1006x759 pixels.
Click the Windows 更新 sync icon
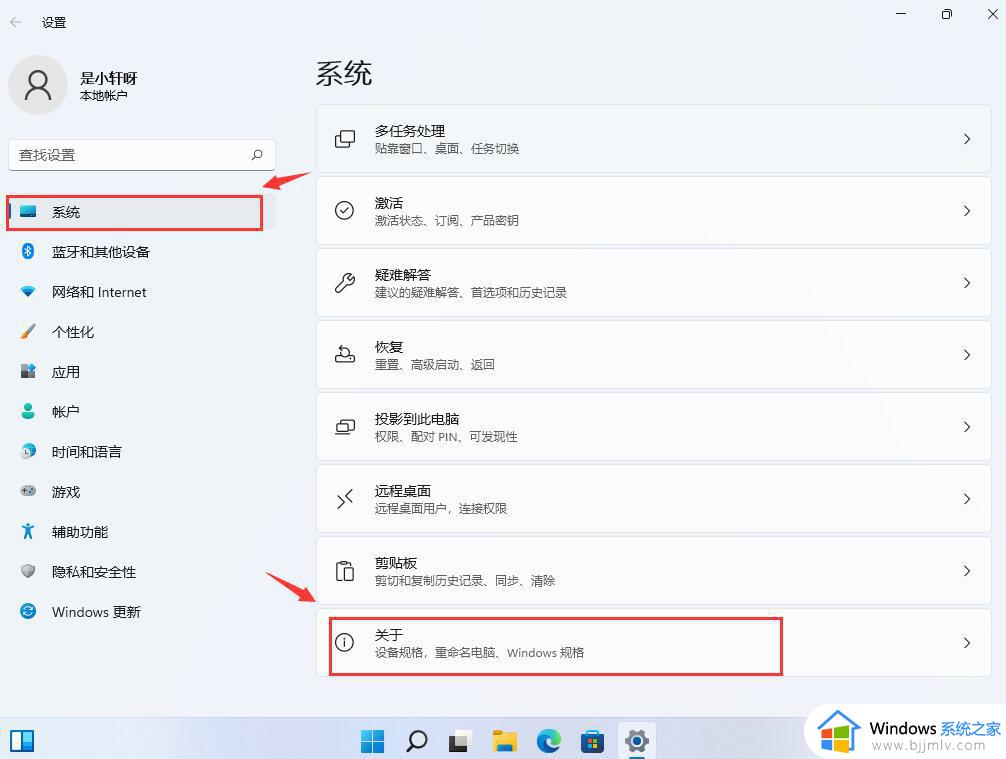[x=28, y=611]
